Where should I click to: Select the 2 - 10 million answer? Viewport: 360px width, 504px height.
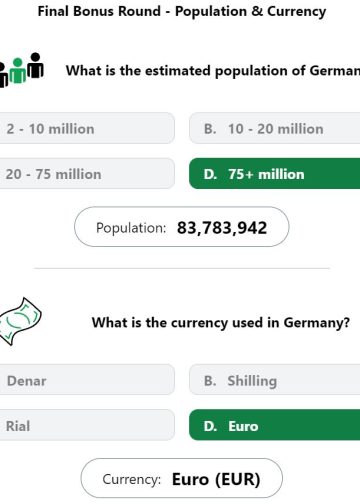coord(87,128)
